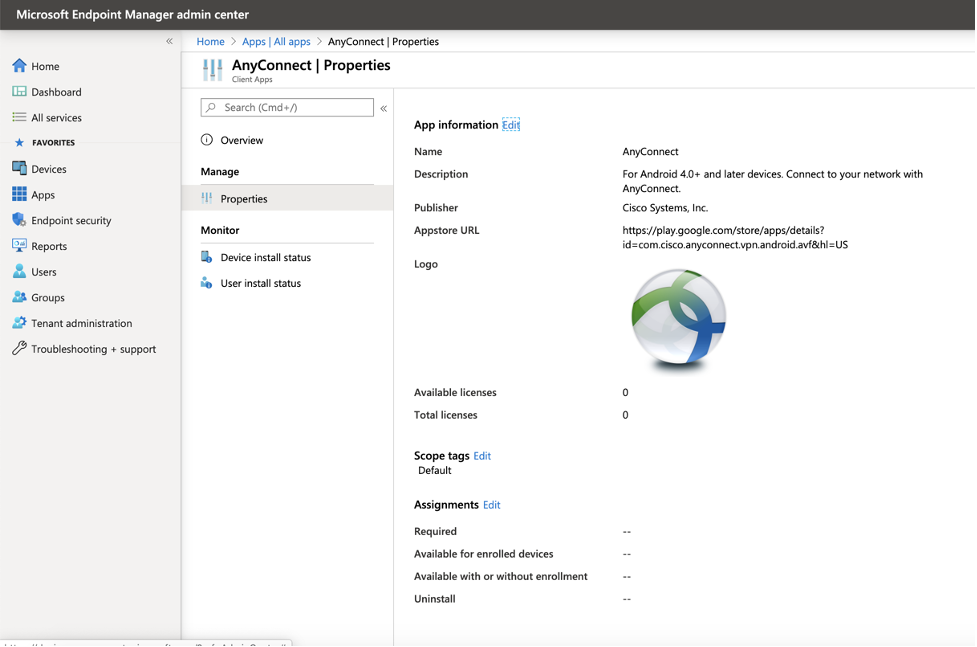Click Available with or without enrollment label

[500, 576]
